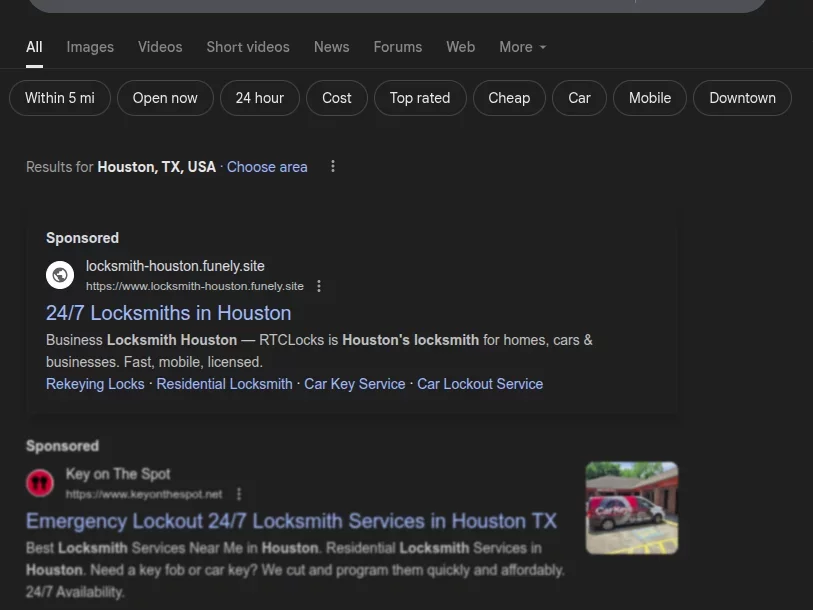Viewport: 813px width, 610px height.
Task: Toggle the Open now filter chip
Action: pos(165,98)
